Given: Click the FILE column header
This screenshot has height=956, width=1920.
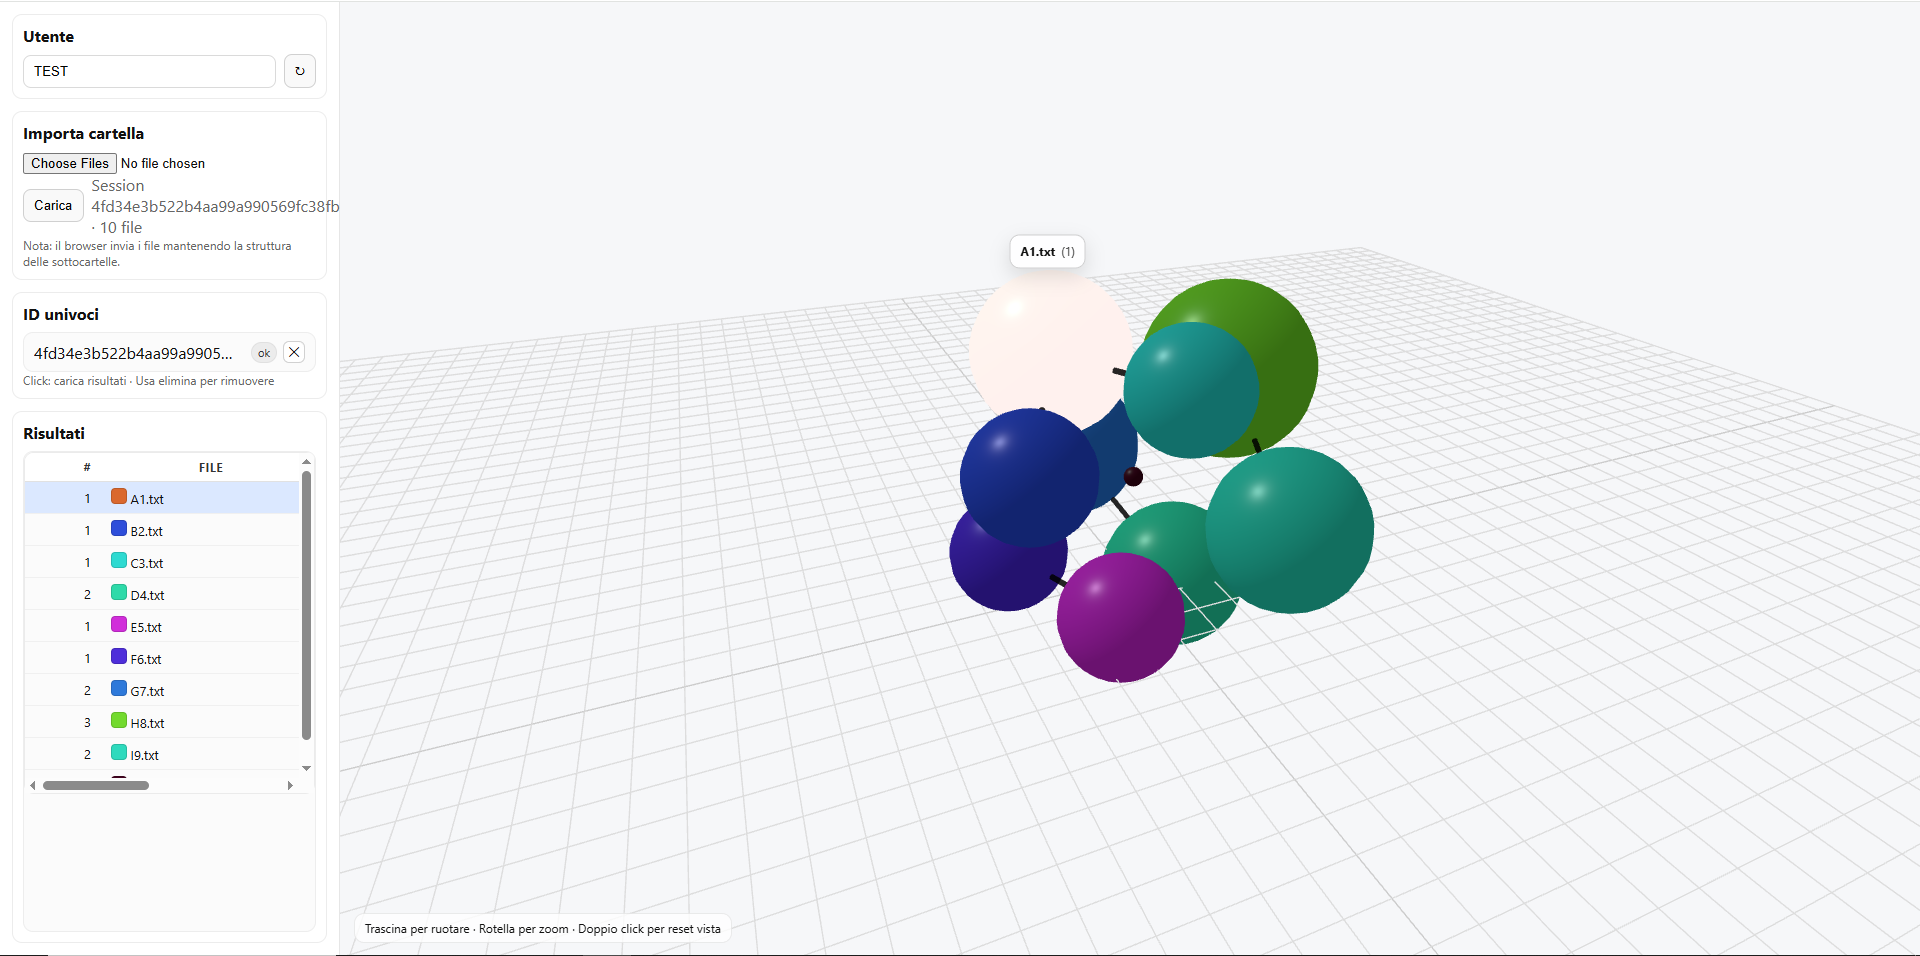Looking at the screenshot, I should [210, 467].
